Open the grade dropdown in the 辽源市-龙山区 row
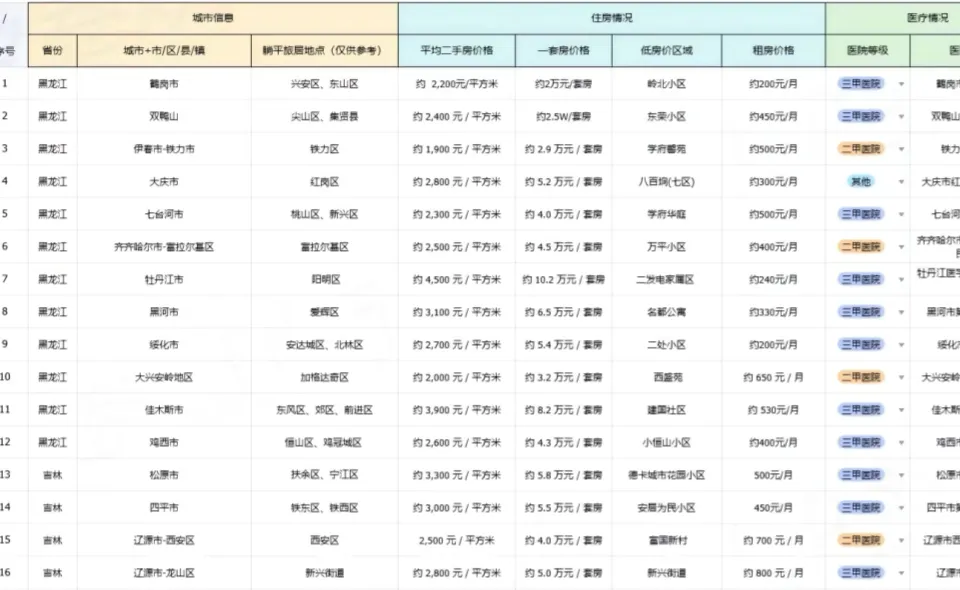 pyautogui.click(x=902, y=573)
